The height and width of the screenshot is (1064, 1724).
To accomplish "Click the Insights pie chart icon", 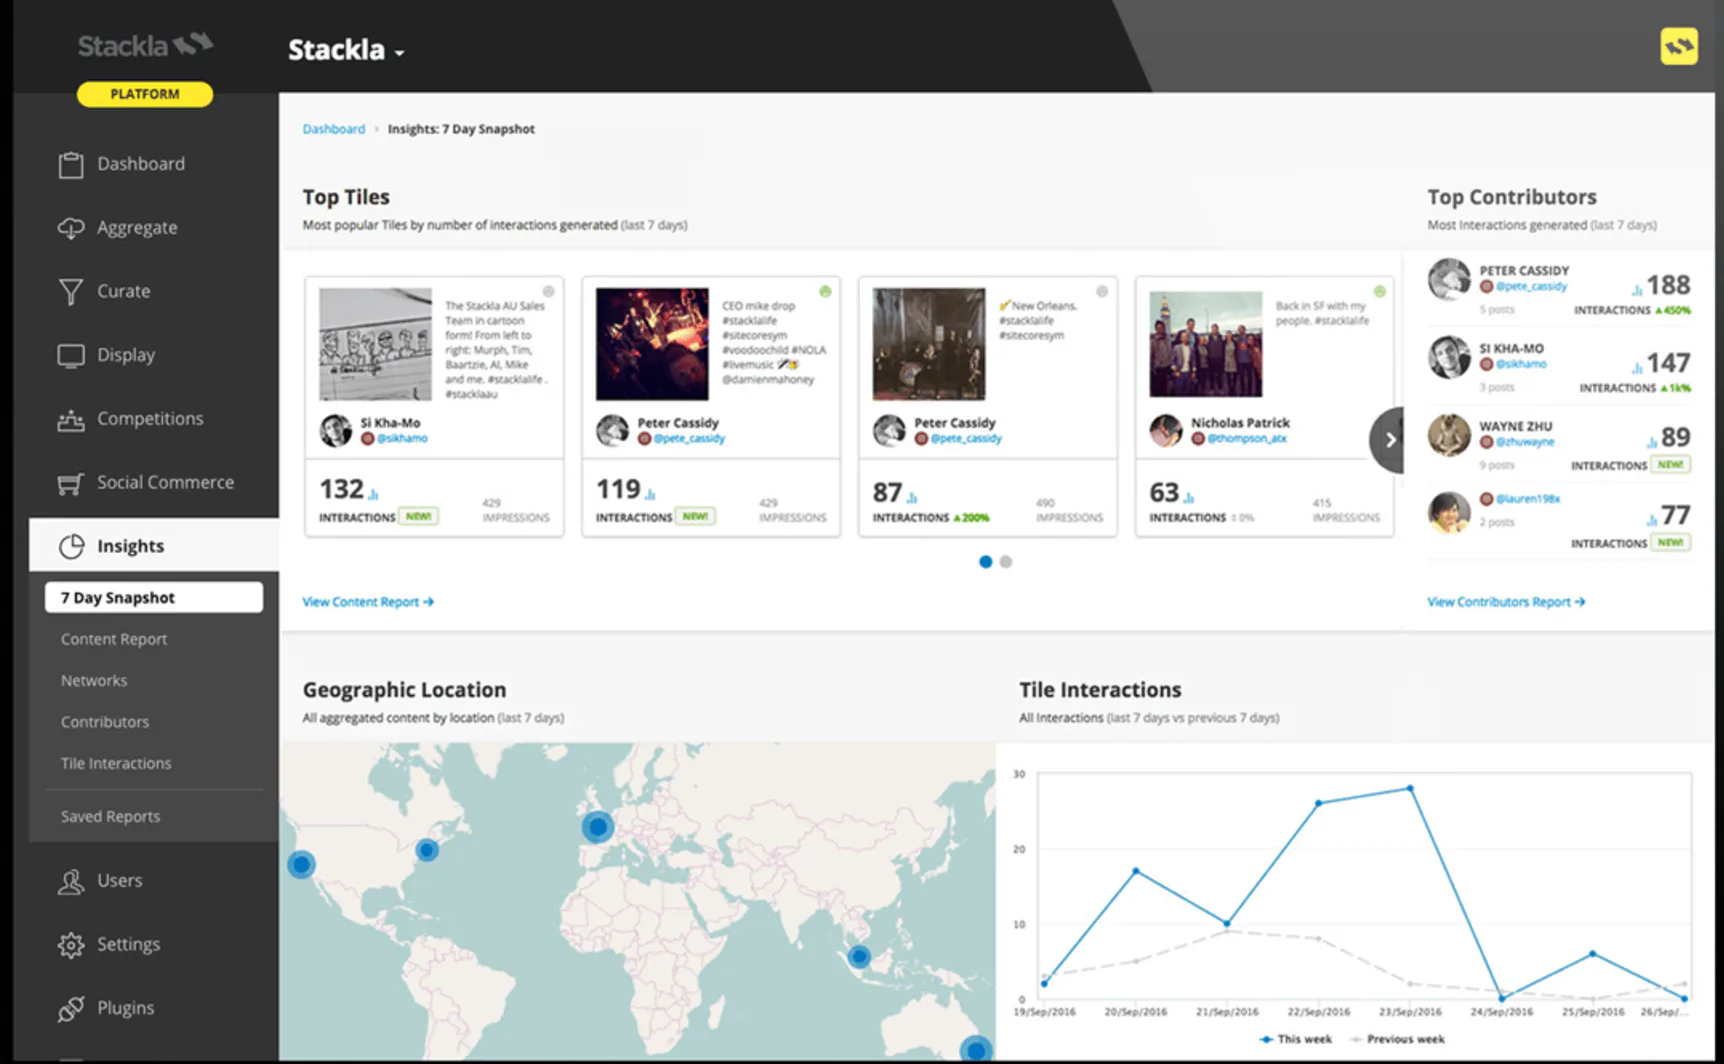I will pos(71,546).
